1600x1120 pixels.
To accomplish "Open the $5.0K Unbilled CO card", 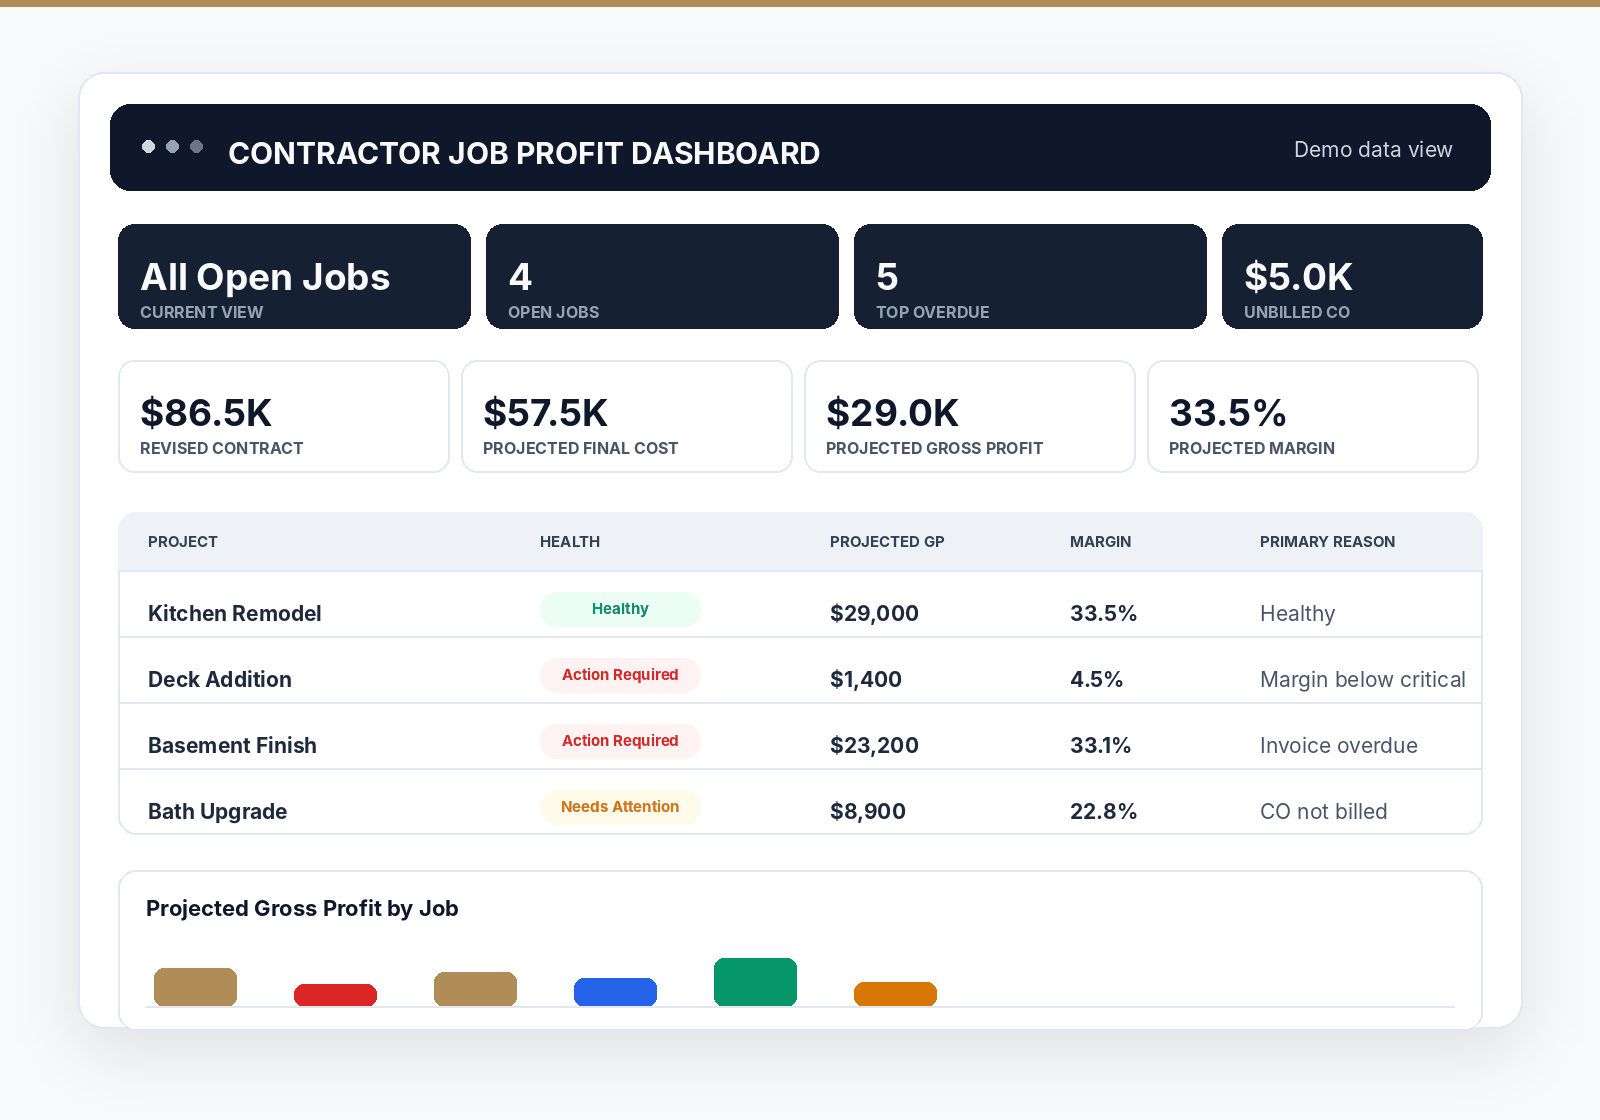I will (x=1352, y=276).
